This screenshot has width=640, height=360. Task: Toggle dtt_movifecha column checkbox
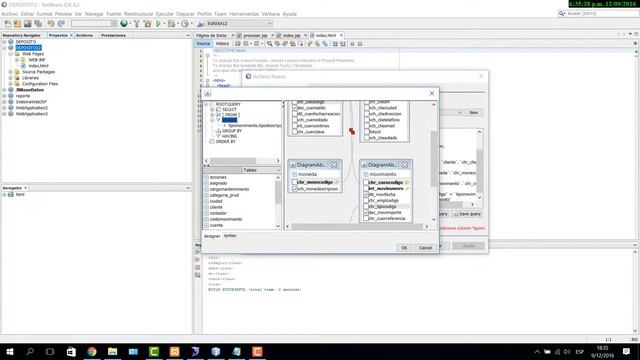coord(366,195)
